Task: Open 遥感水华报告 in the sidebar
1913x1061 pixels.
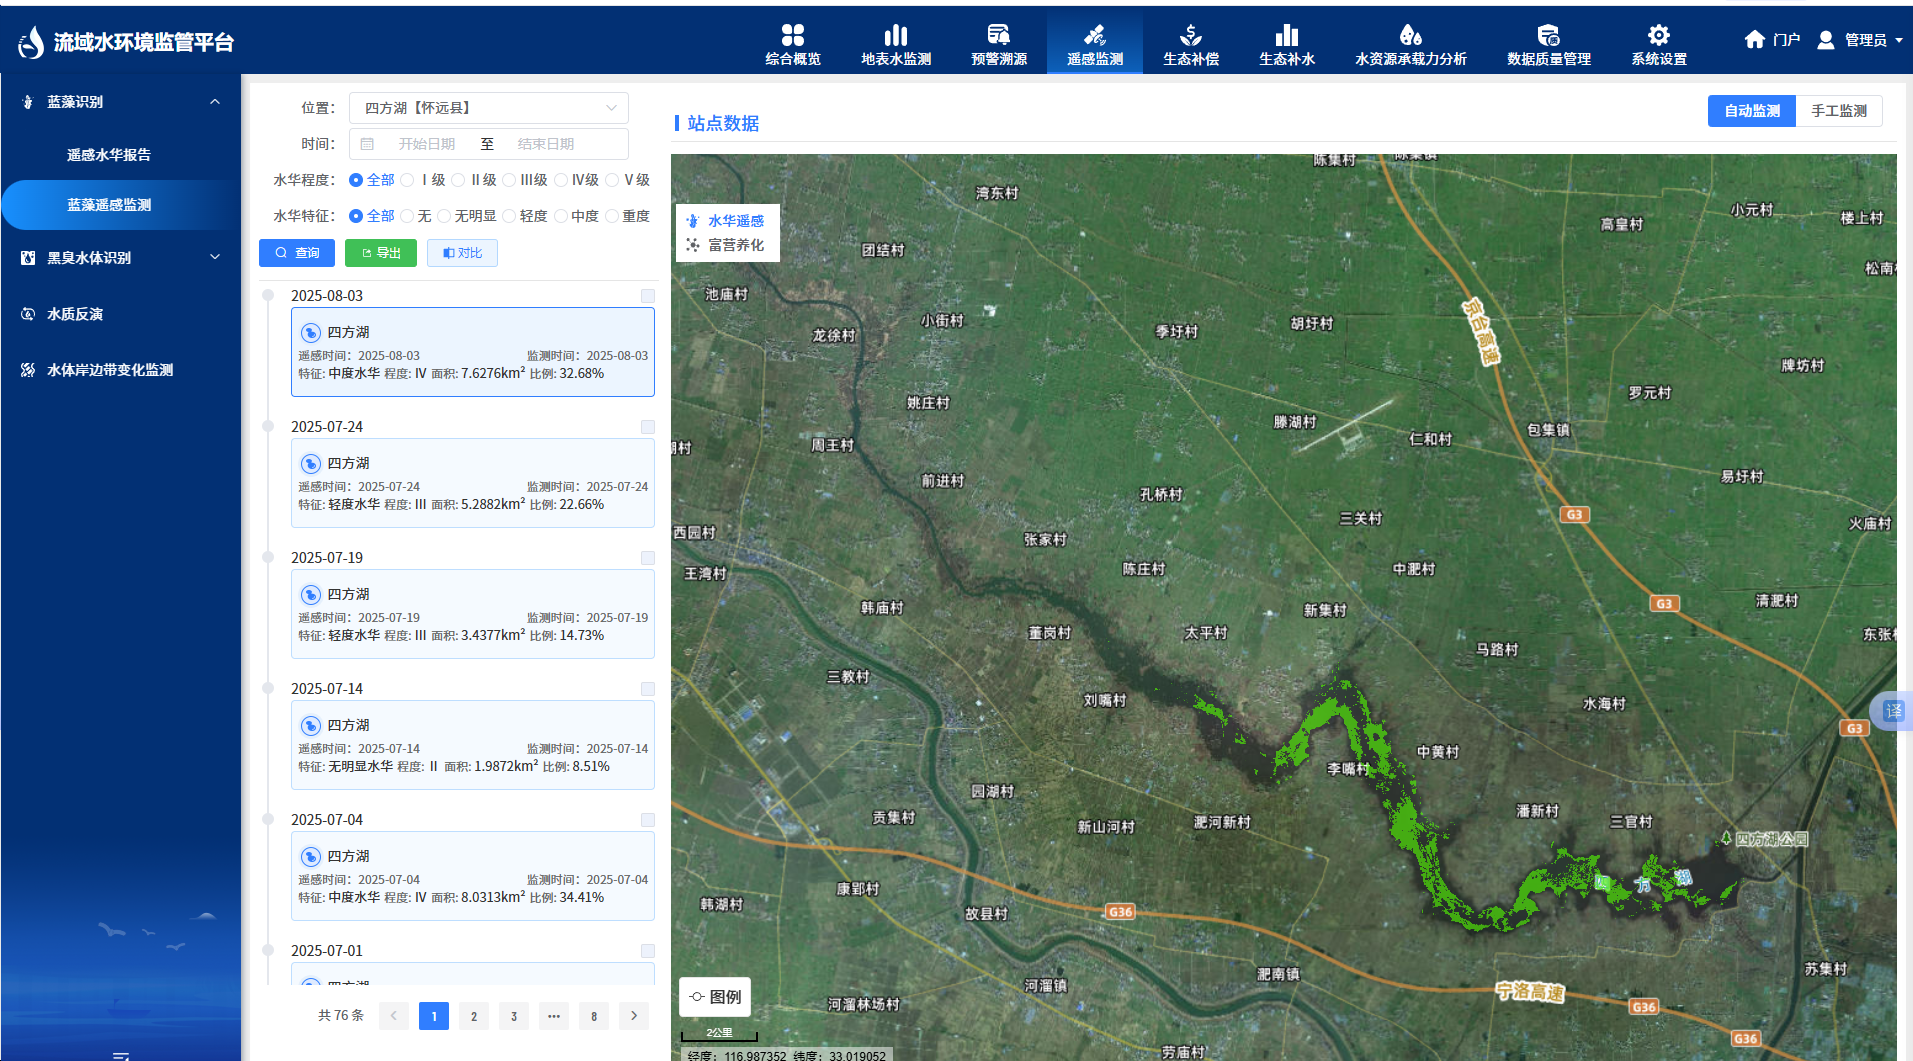Action: click(109, 155)
